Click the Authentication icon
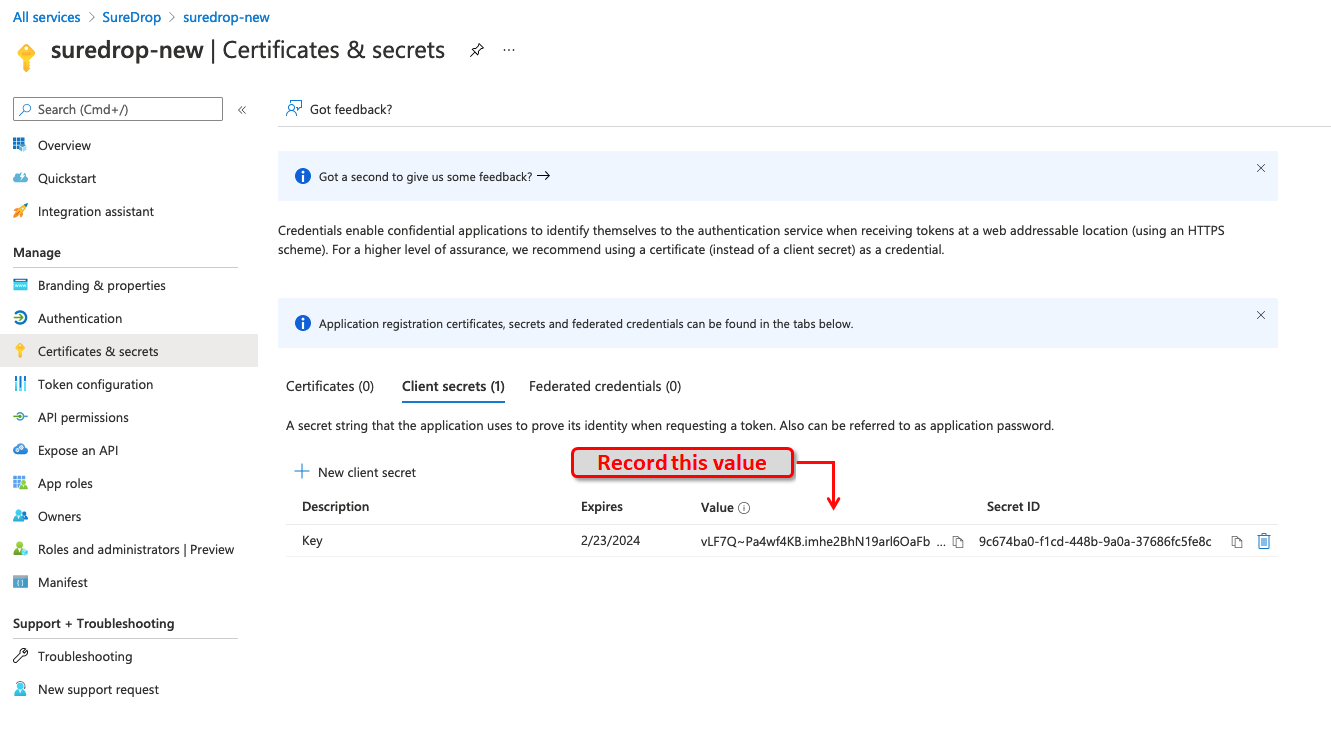1331x755 pixels. 20,318
